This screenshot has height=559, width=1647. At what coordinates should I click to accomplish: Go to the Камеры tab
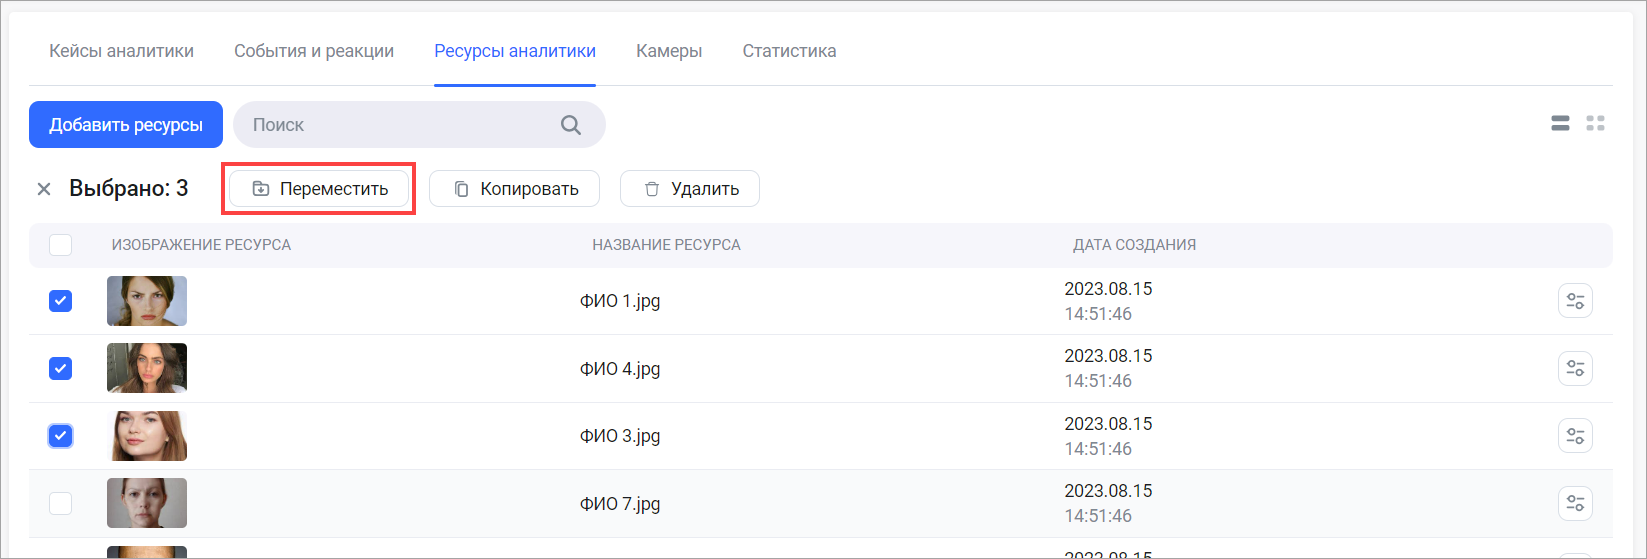tap(669, 51)
